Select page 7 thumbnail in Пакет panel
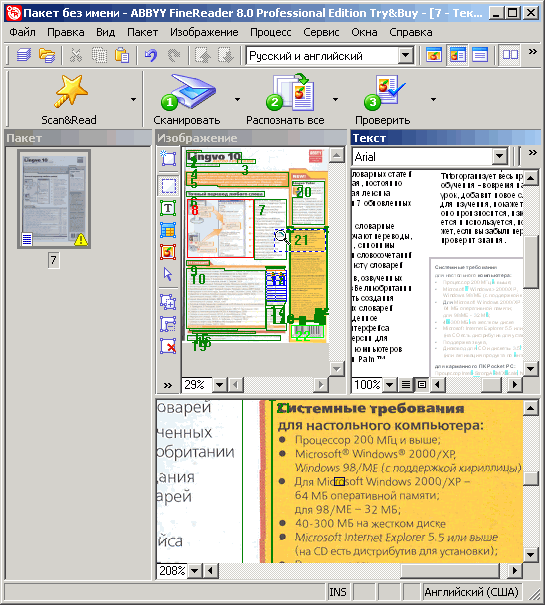Screen dimensions: 545x605 coord(54,199)
